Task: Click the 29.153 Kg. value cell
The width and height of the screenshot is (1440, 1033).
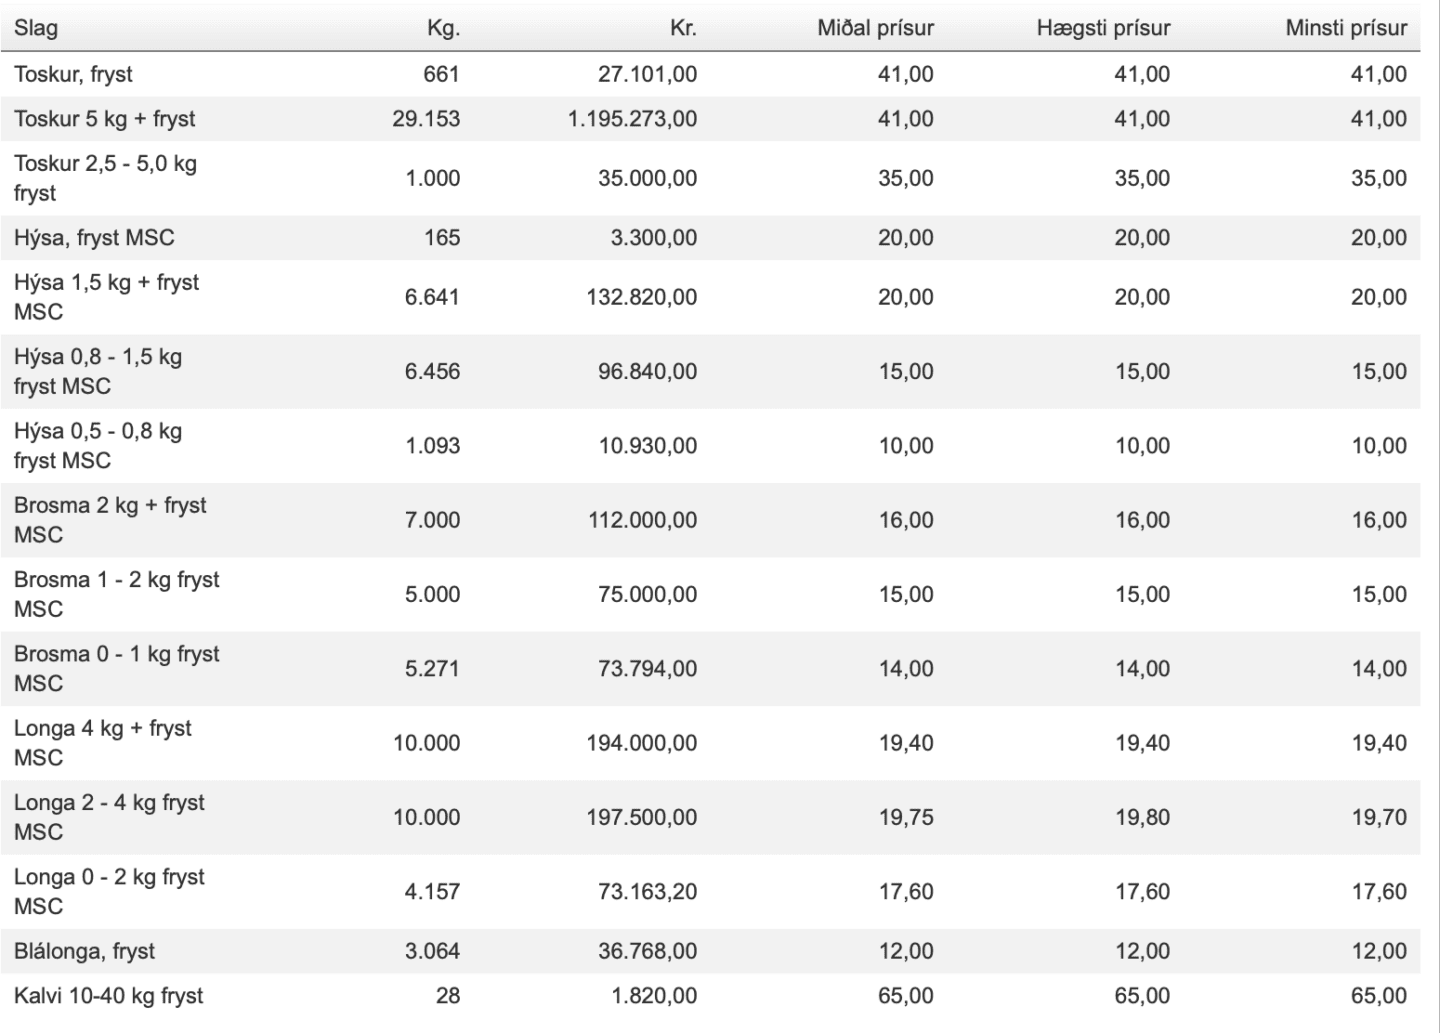Action: coord(426,119)
